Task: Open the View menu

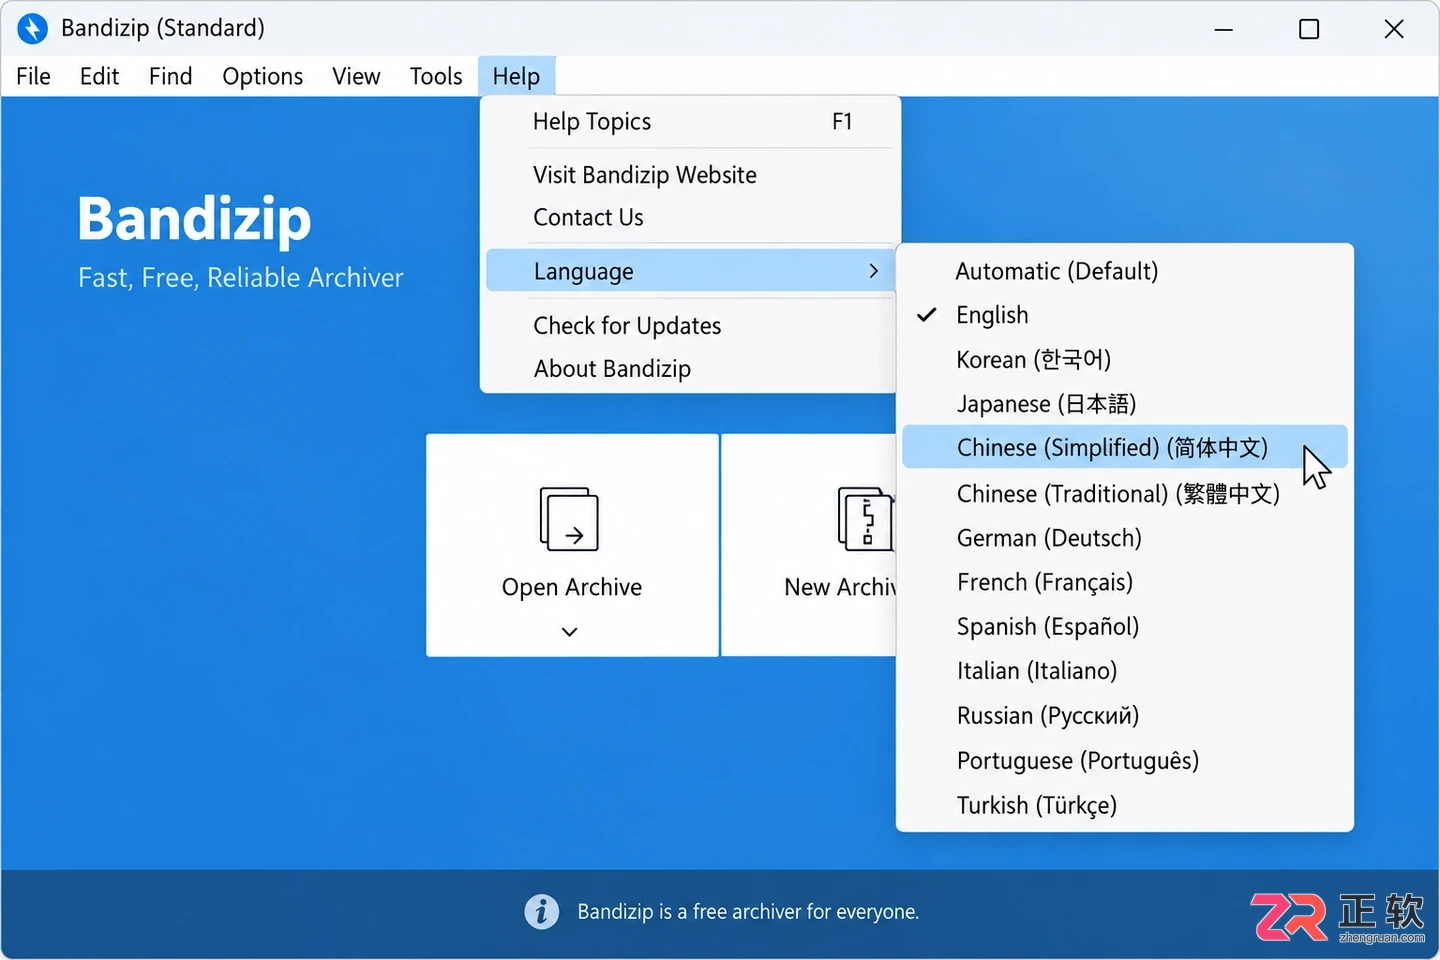Action: tap(356, 76)
